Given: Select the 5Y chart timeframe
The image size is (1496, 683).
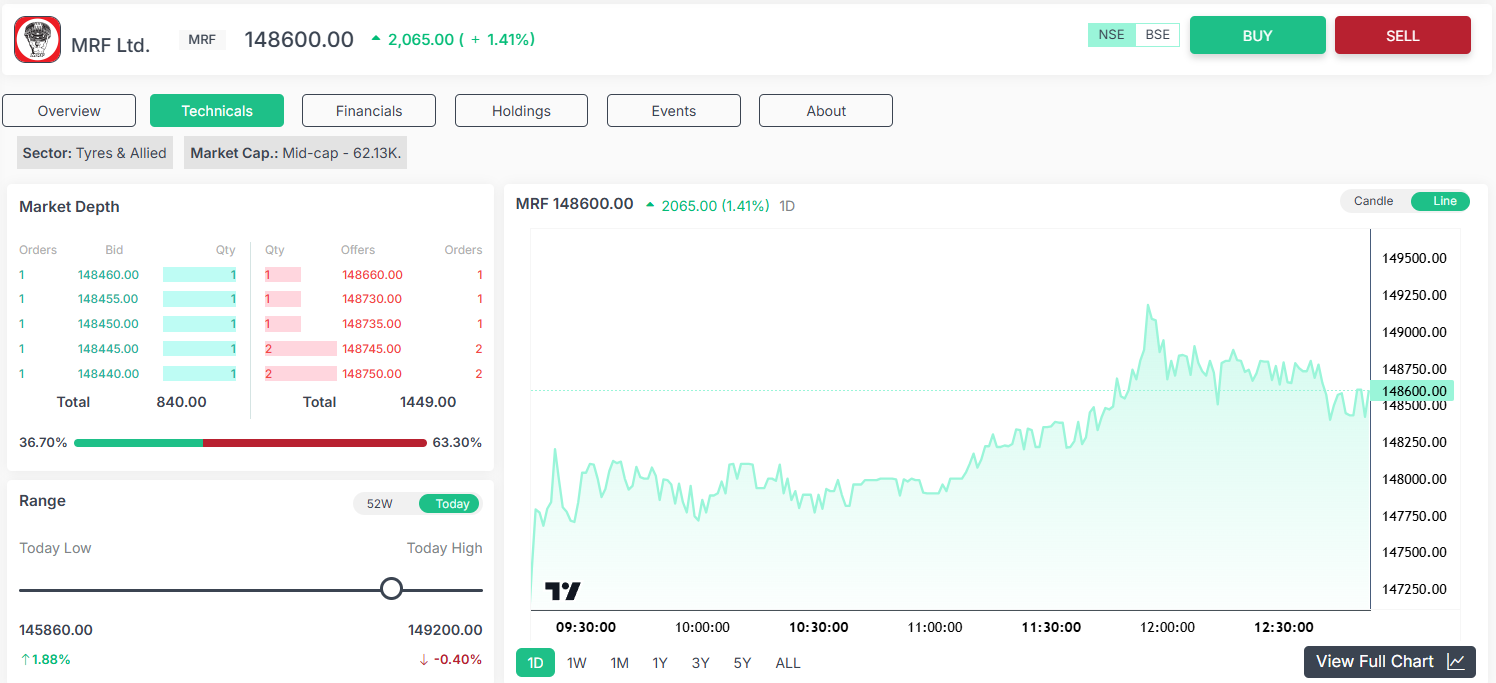Looking at the screenshot, I should coord(742,663).
